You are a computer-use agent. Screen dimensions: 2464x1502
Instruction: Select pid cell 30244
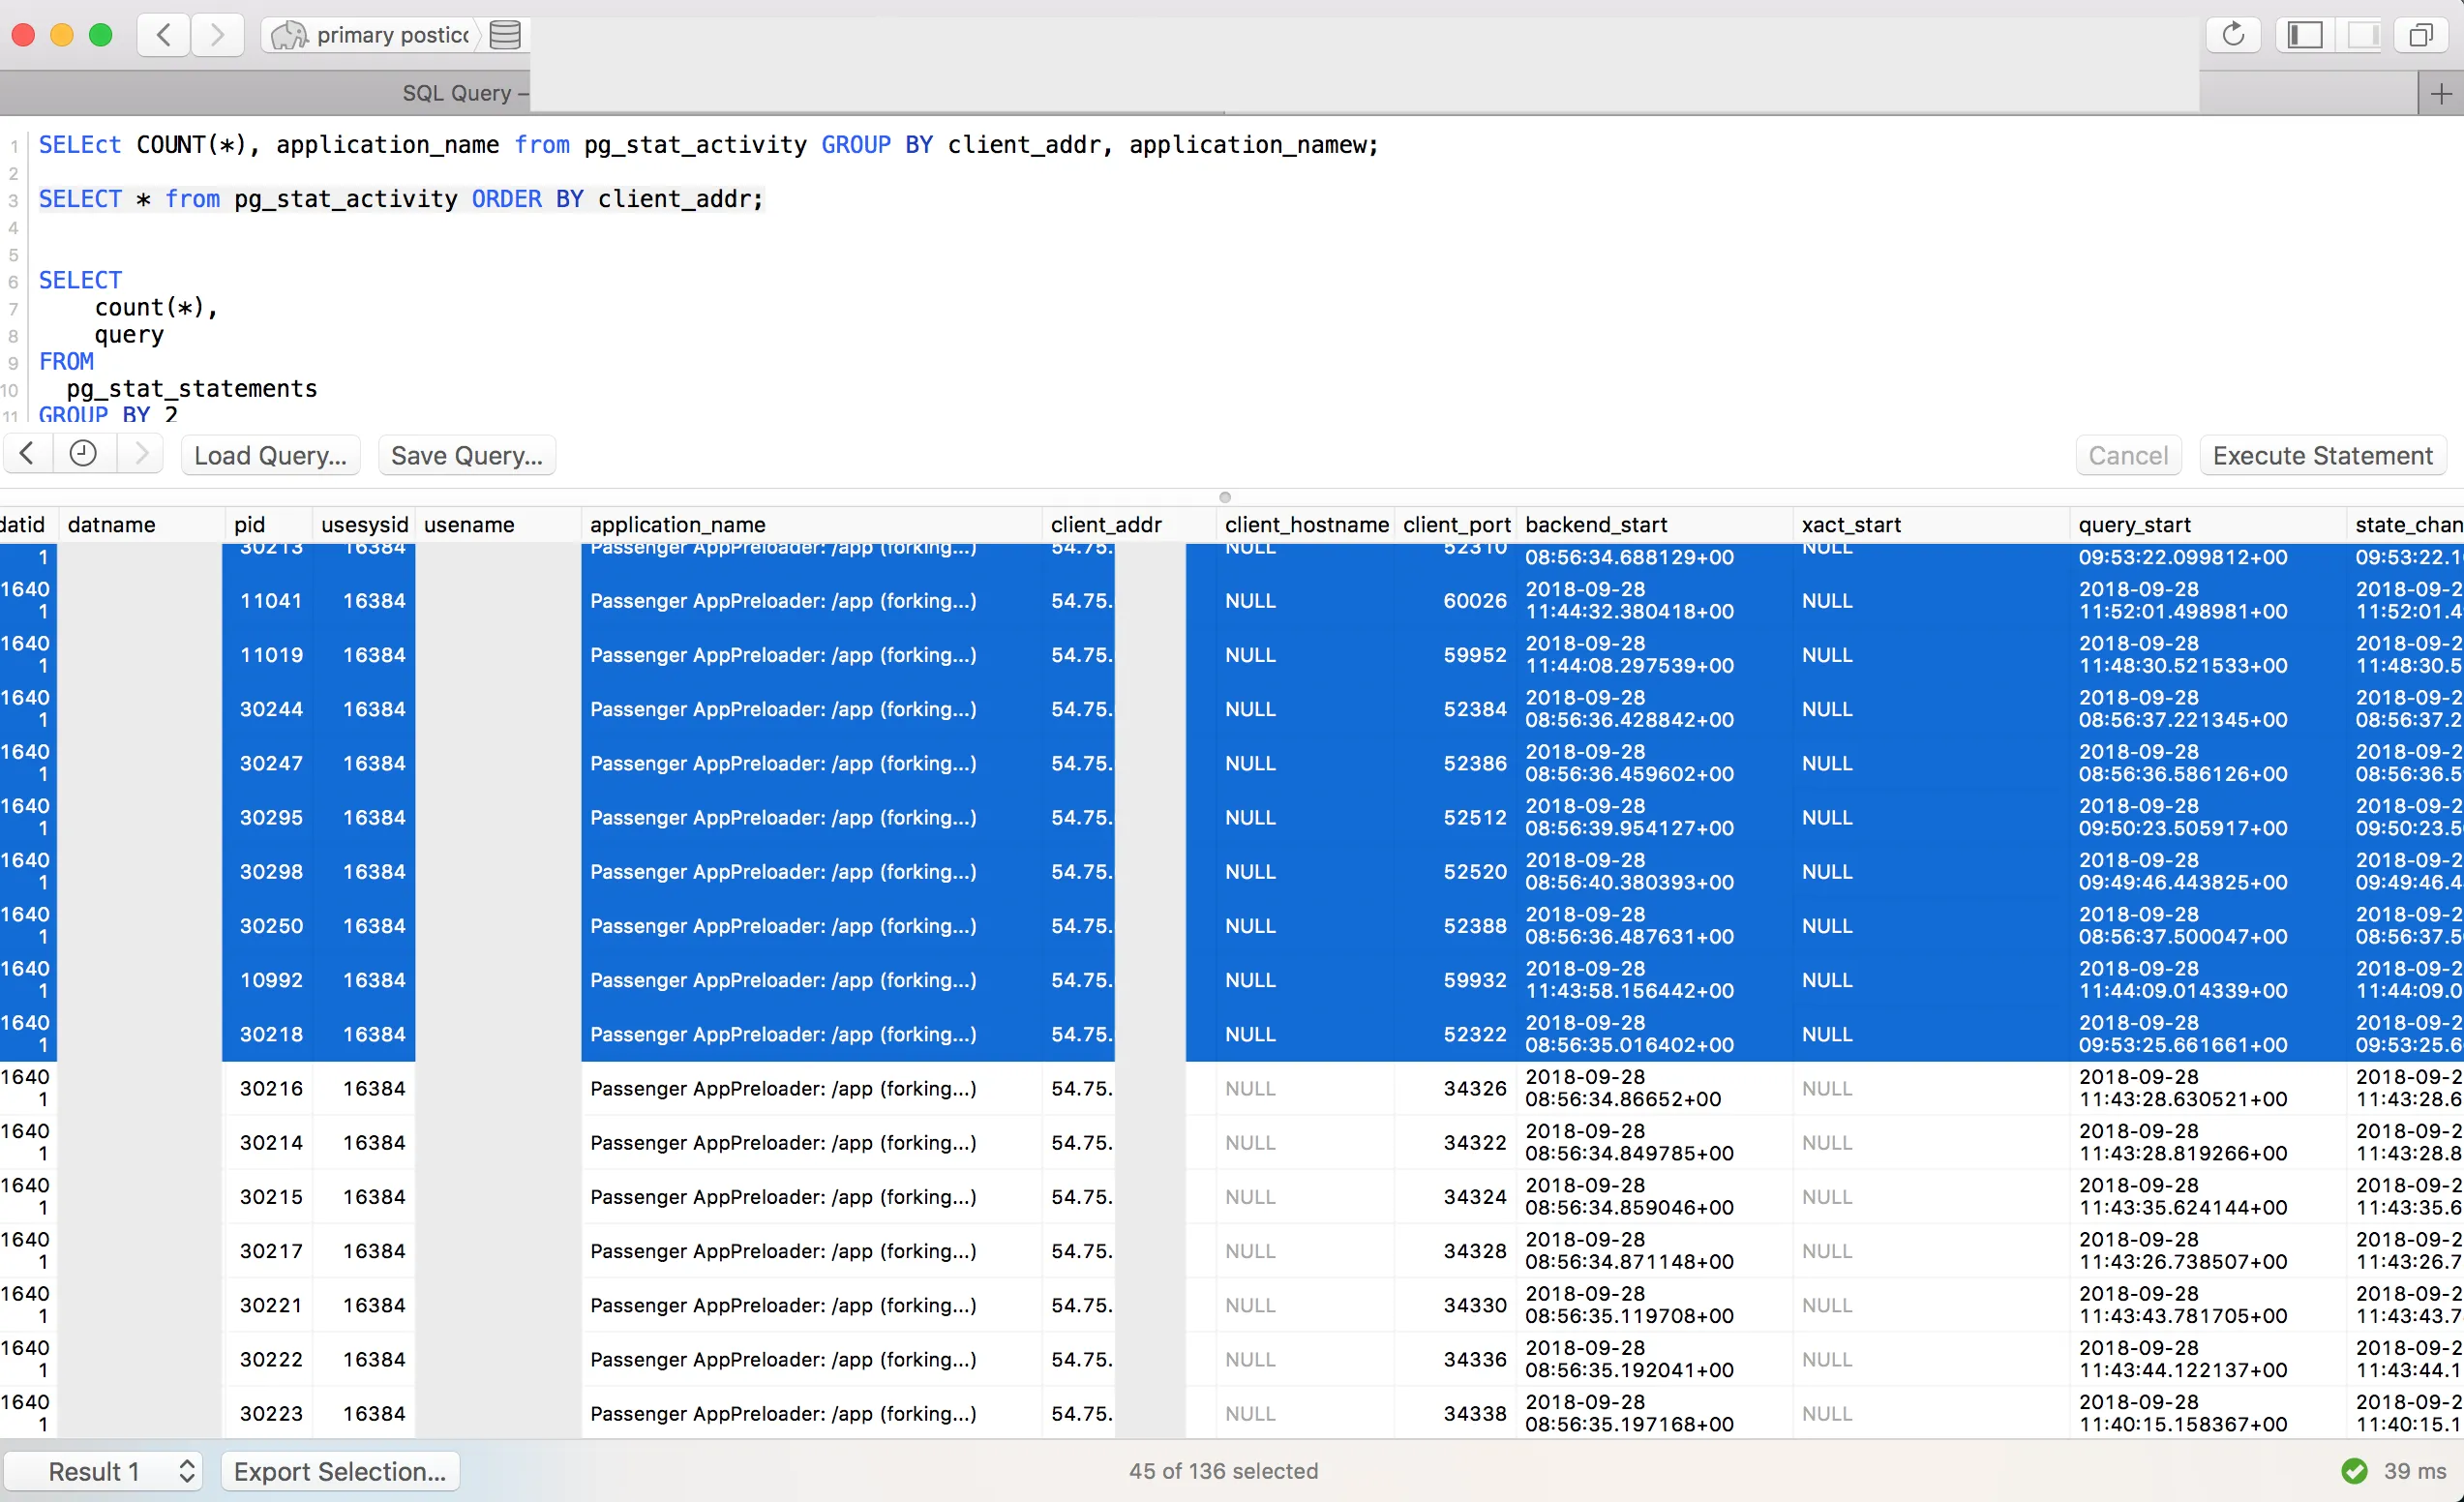(x=271, y=709)
